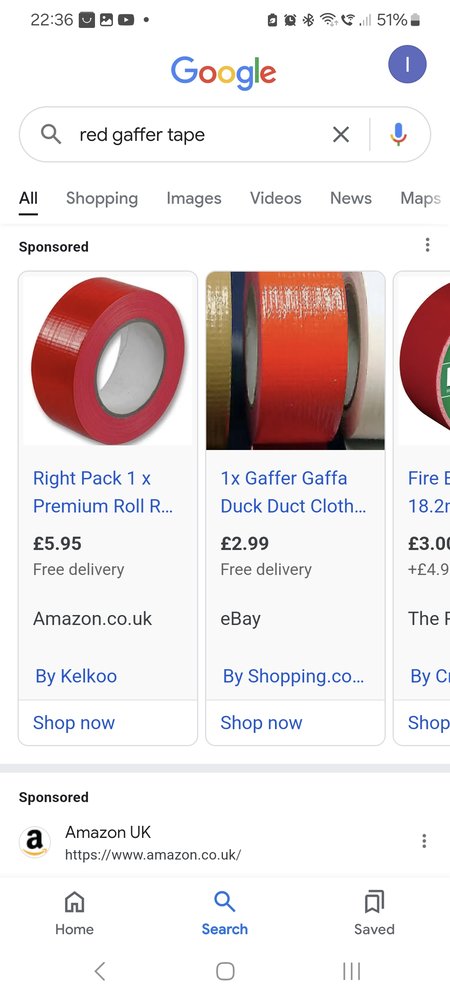Clear the search text with X icon
This screenshot has height=1000, width=450.
point(341,135)
